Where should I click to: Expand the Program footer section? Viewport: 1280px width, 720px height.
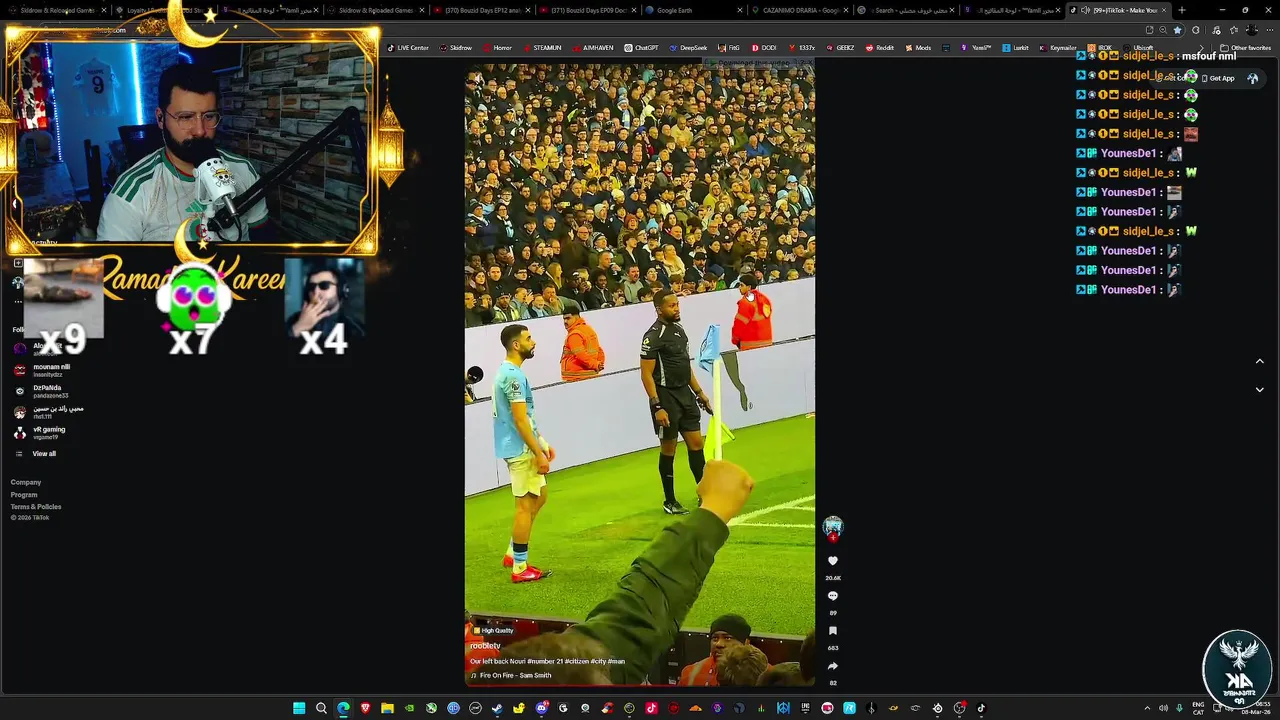24,494
